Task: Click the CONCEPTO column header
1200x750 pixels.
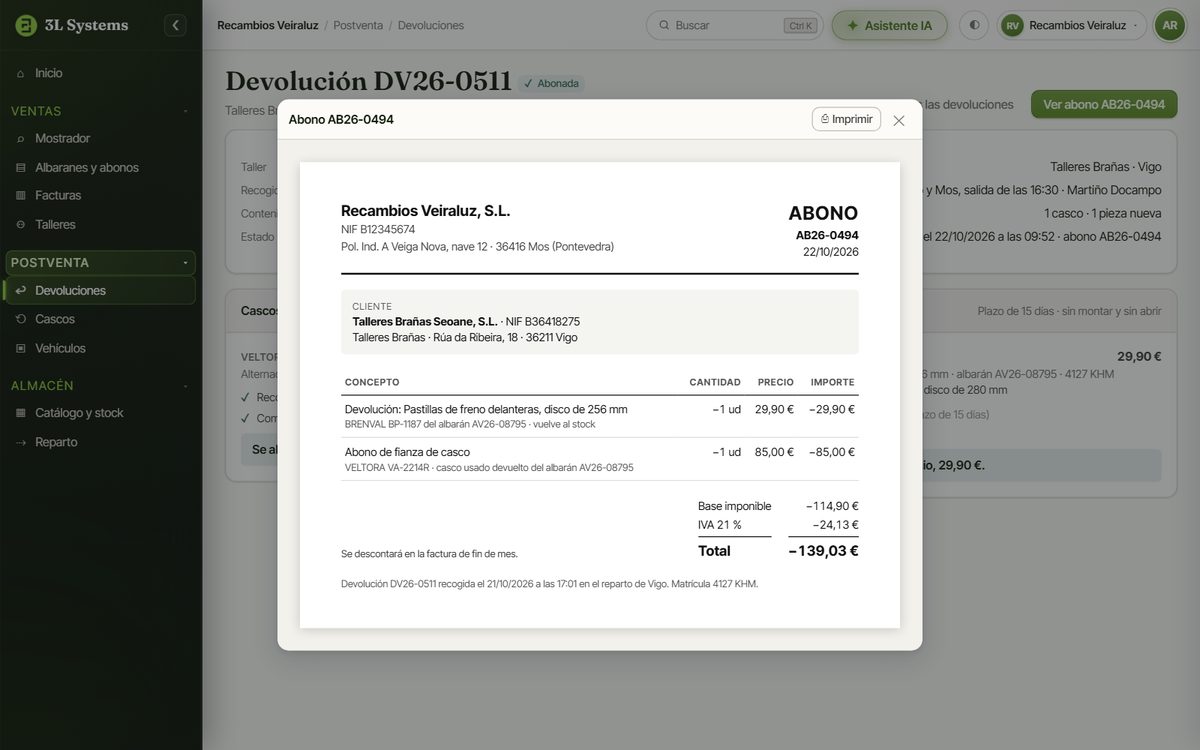Action: pyautogui.click(x=372, y=382)
